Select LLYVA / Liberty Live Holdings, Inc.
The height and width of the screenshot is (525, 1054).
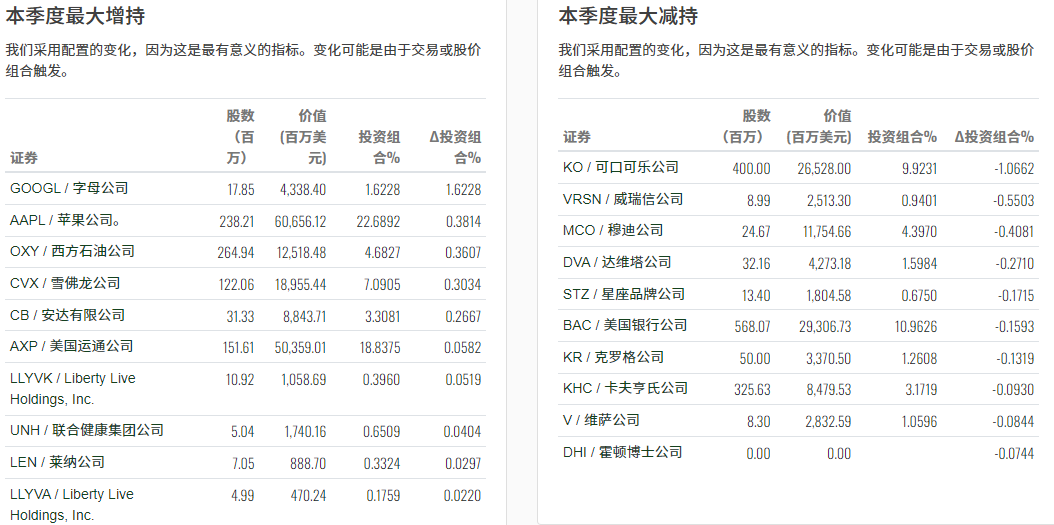pos(72,505)
